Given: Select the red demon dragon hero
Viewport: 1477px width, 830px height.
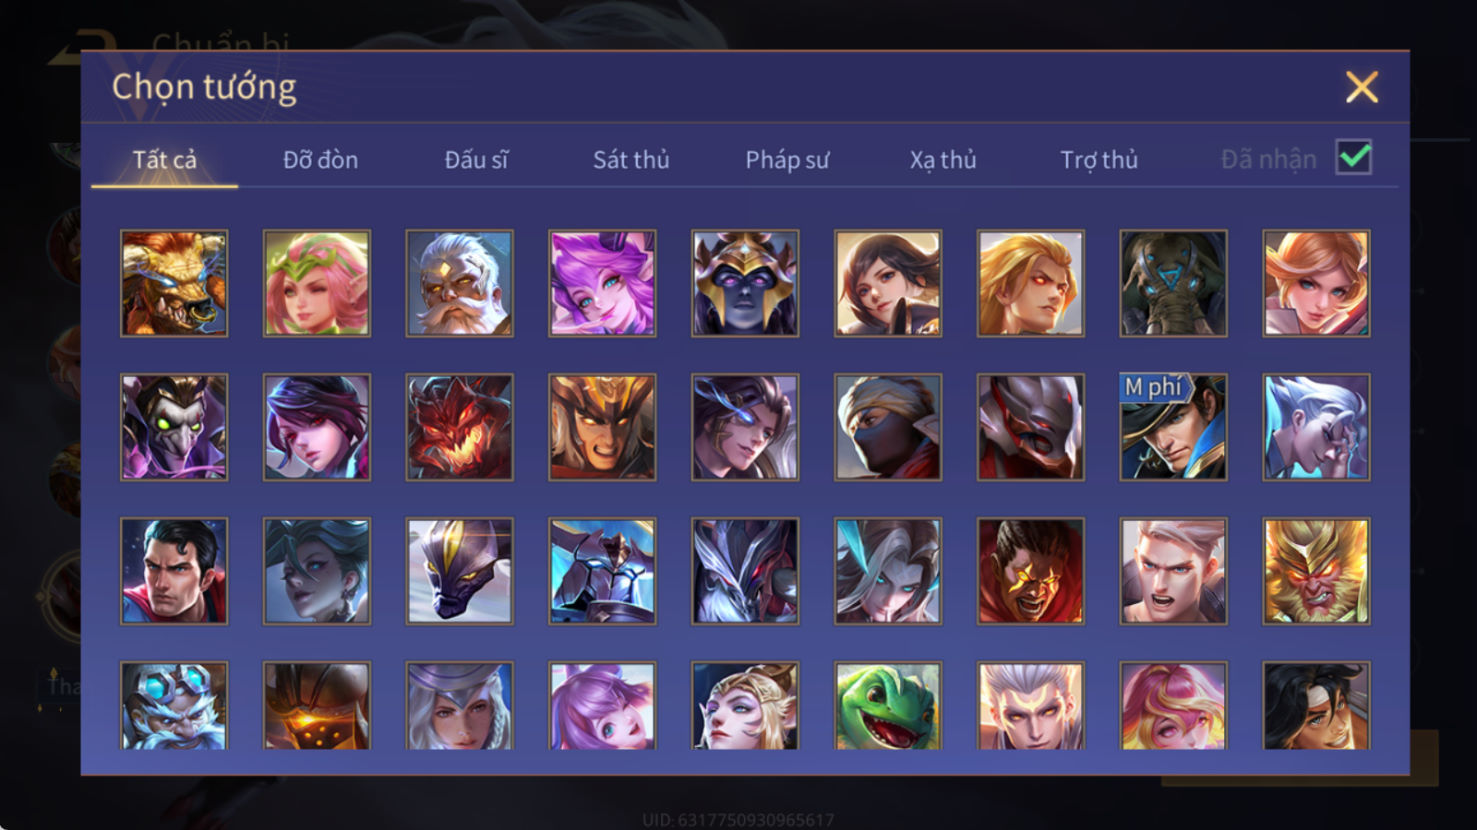Looking at the screenshot, I should [x=459, y=427].
